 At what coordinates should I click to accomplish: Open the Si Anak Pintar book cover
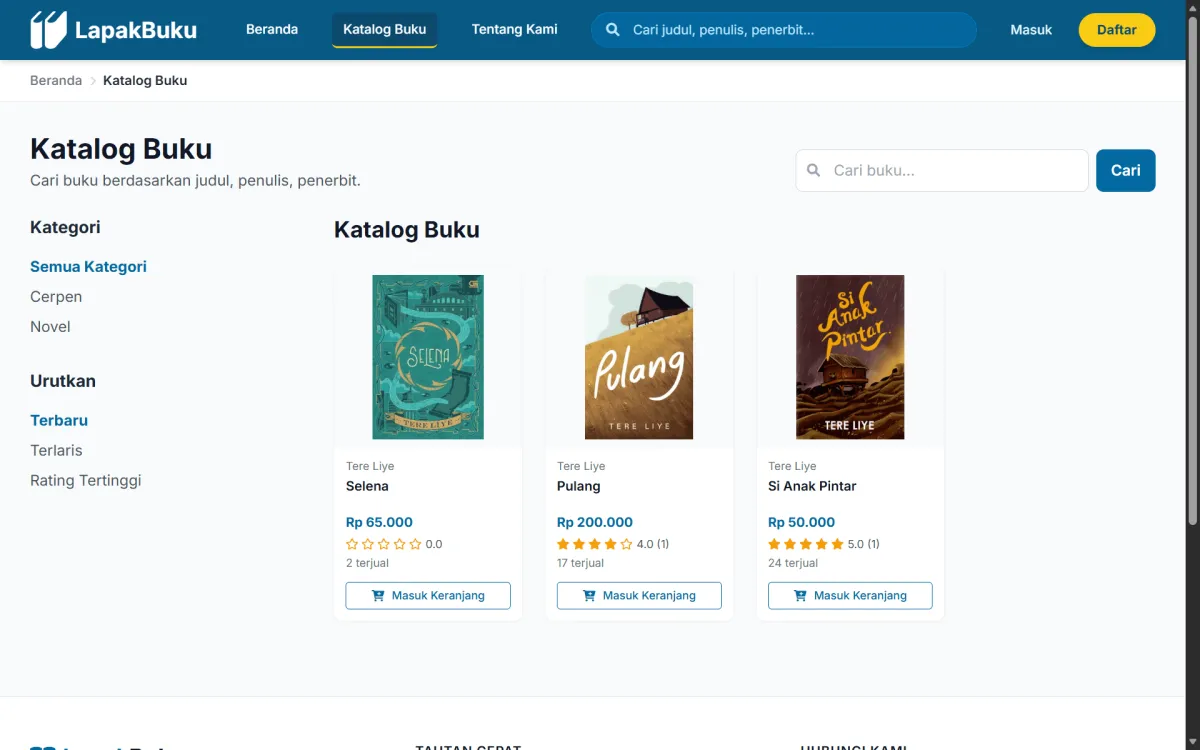pos(850,357)
